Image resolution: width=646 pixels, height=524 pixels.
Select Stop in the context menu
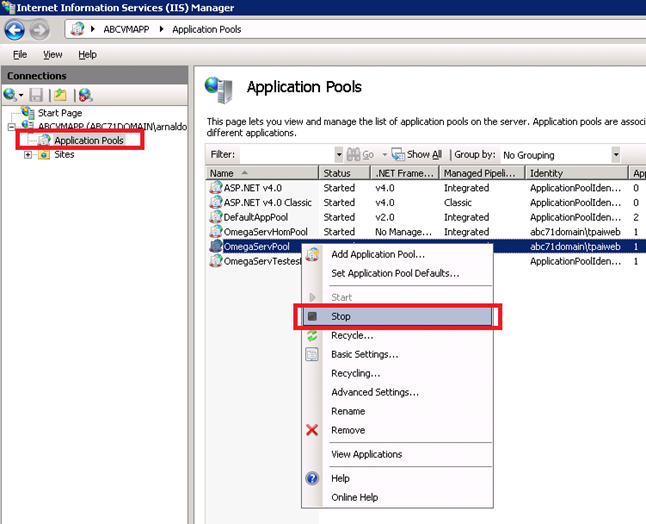(x=397, y=316)
